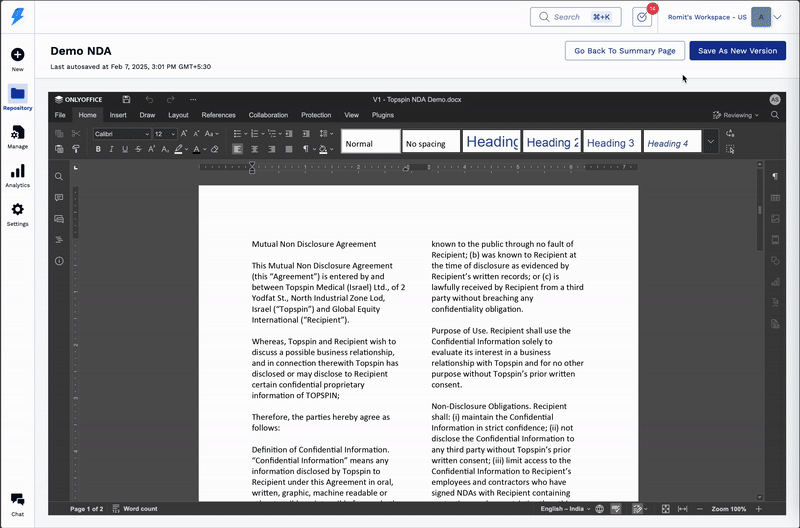Open the File menu
The height and width of the screenshot is (528, 800).
[x=60, y=115]
